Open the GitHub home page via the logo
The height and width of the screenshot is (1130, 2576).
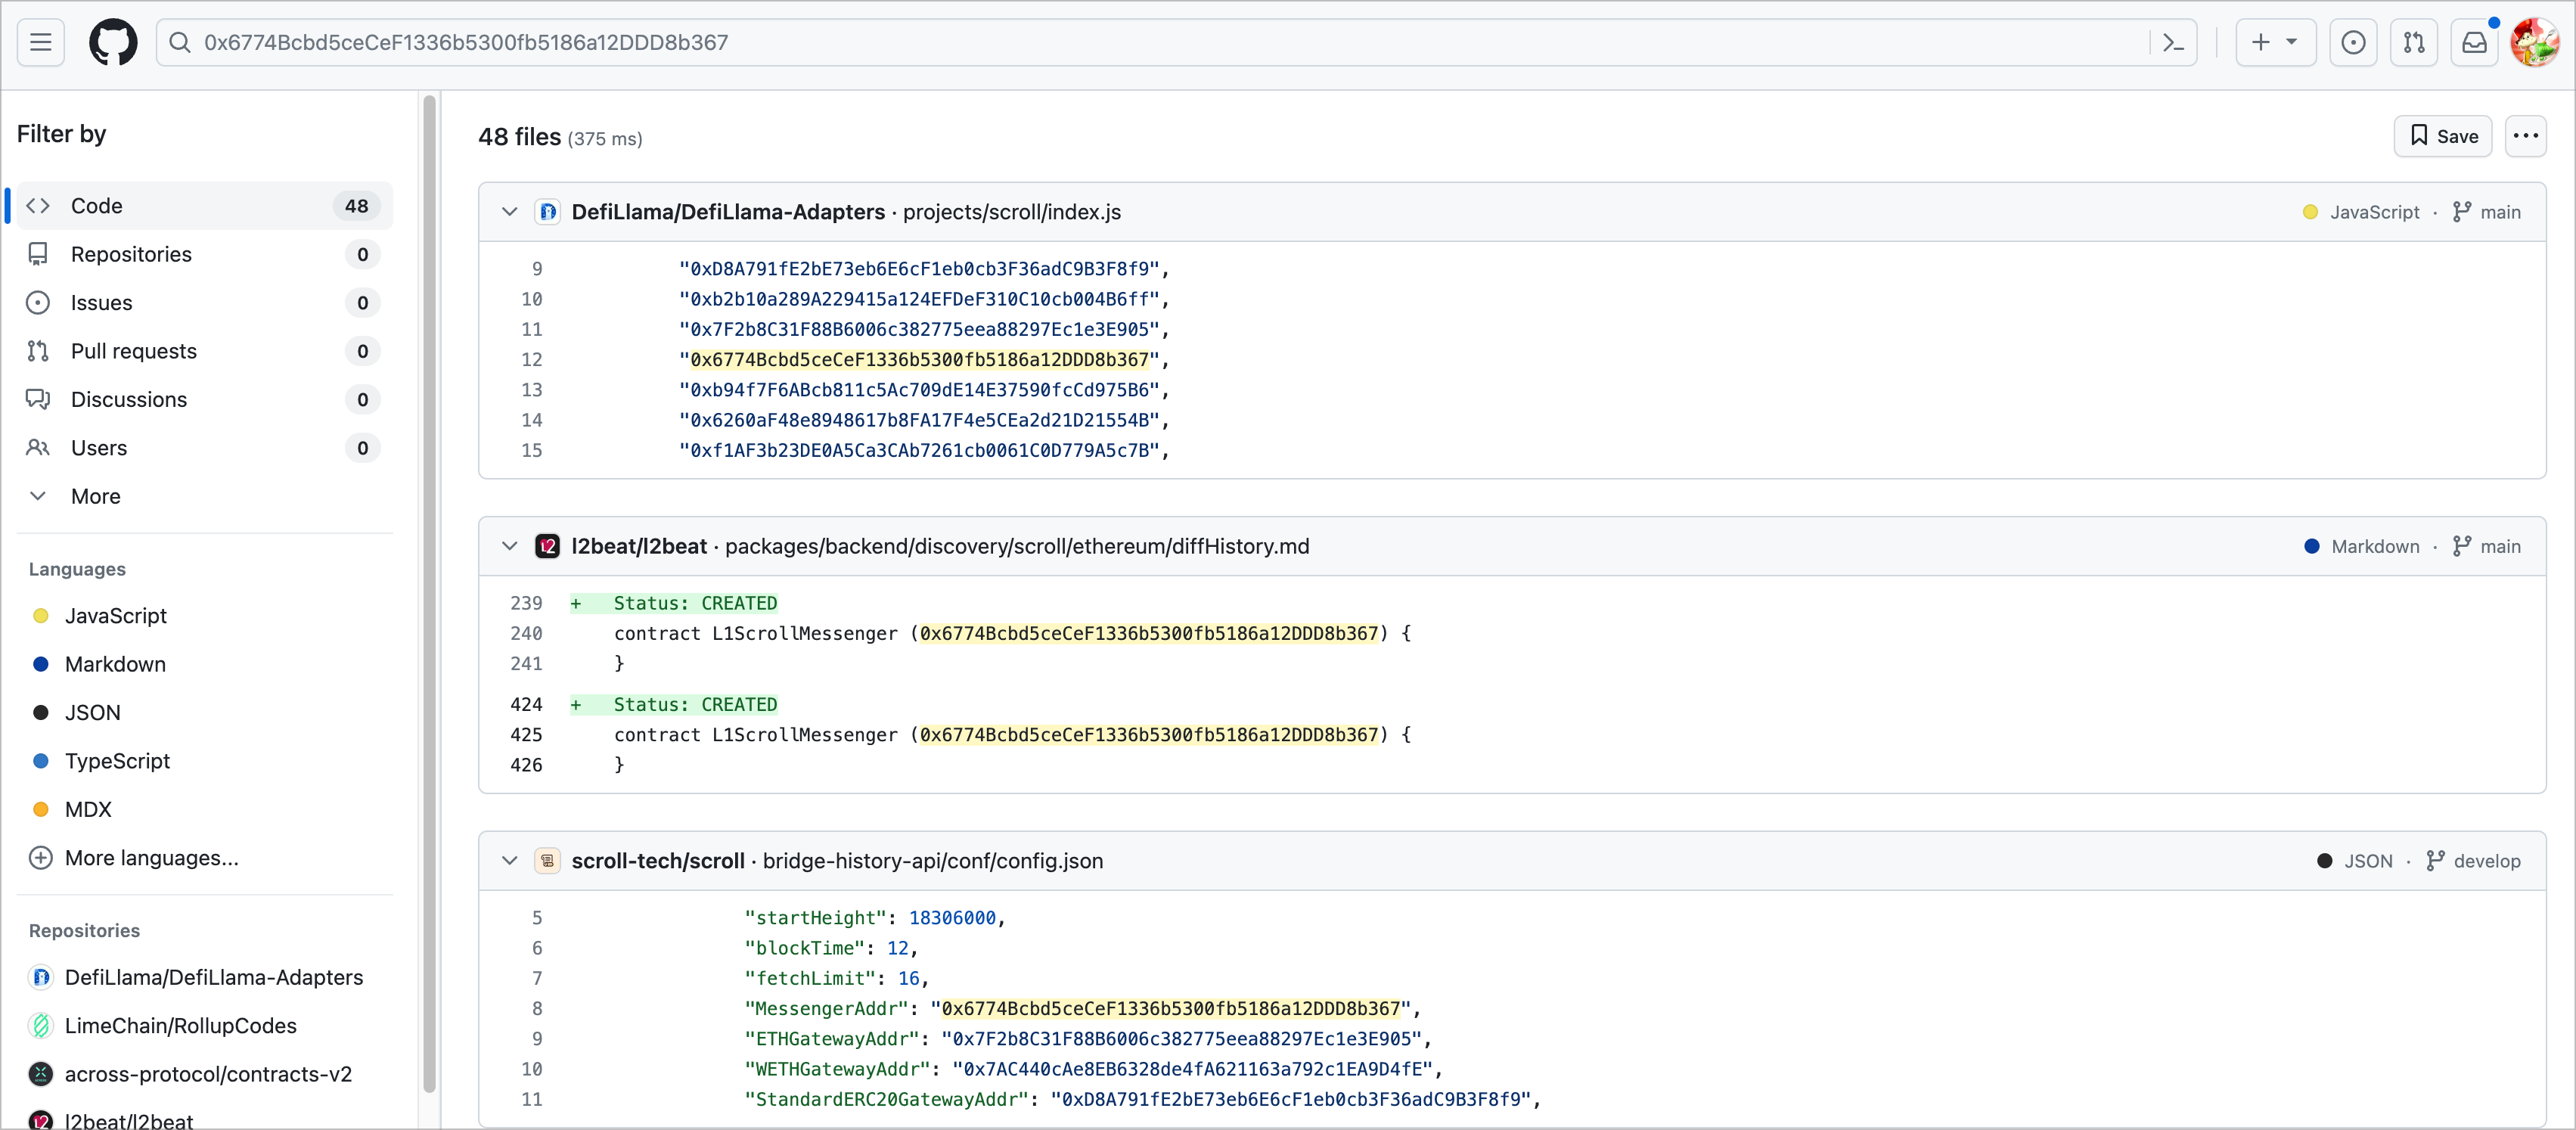tap(113, 42)
